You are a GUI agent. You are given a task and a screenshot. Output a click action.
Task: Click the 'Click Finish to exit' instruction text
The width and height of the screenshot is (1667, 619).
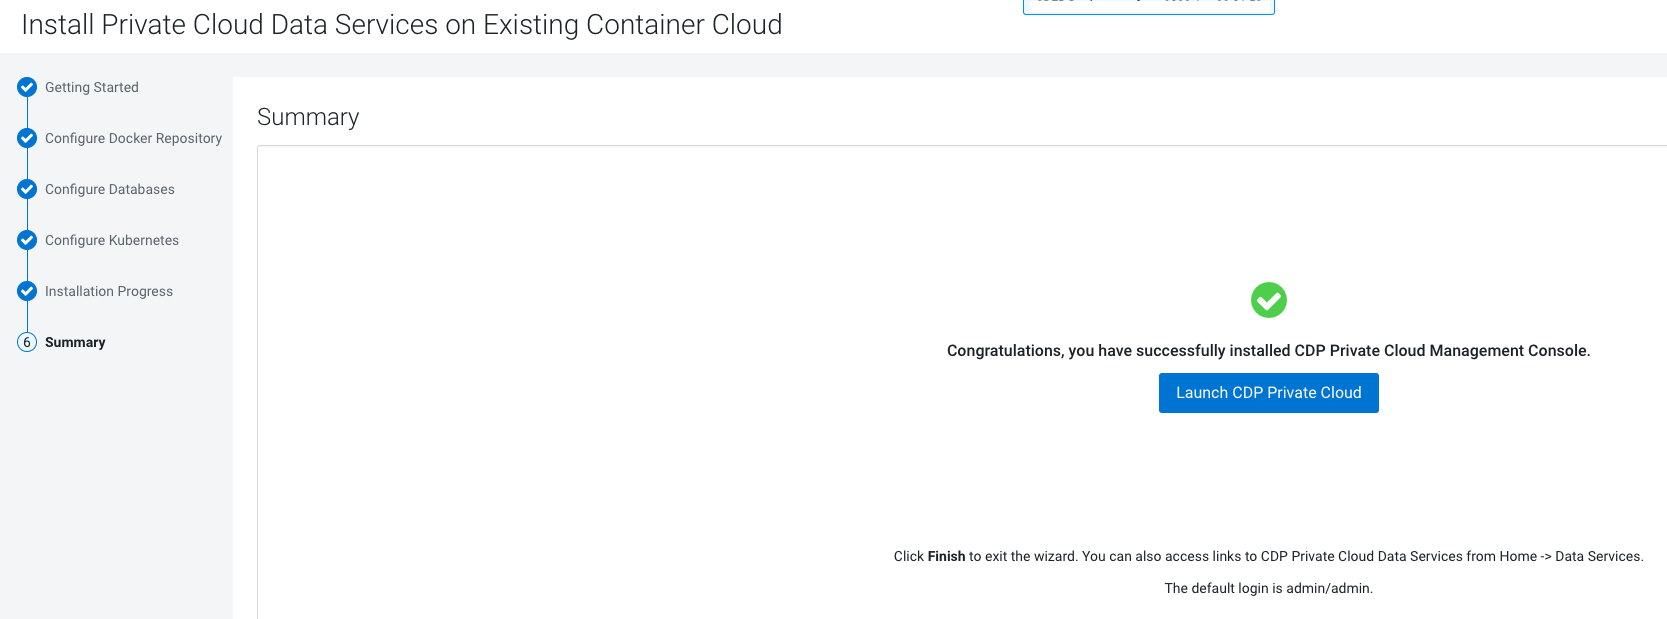pyautogui.click(x=1268, y=556)
